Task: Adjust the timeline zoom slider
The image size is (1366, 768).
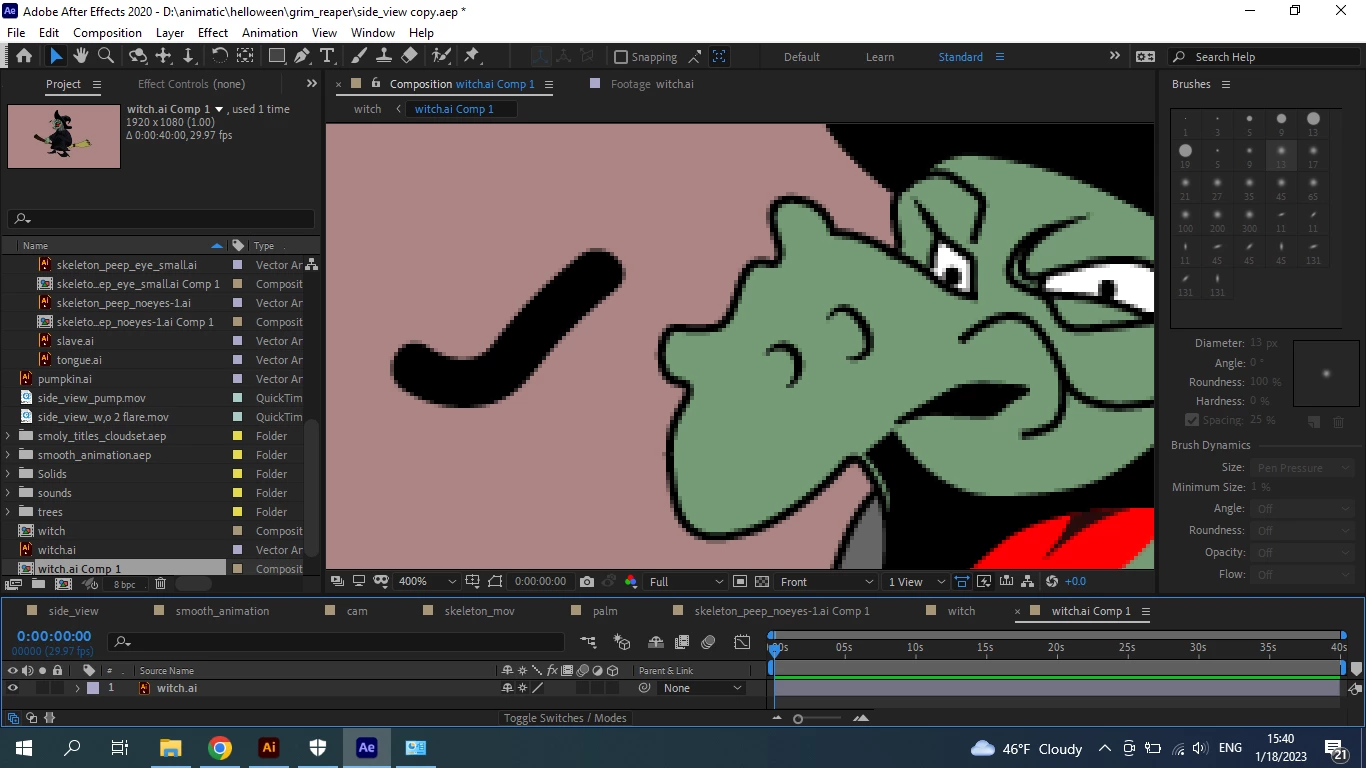Action: pyautogui.click(x=798, y=718)
